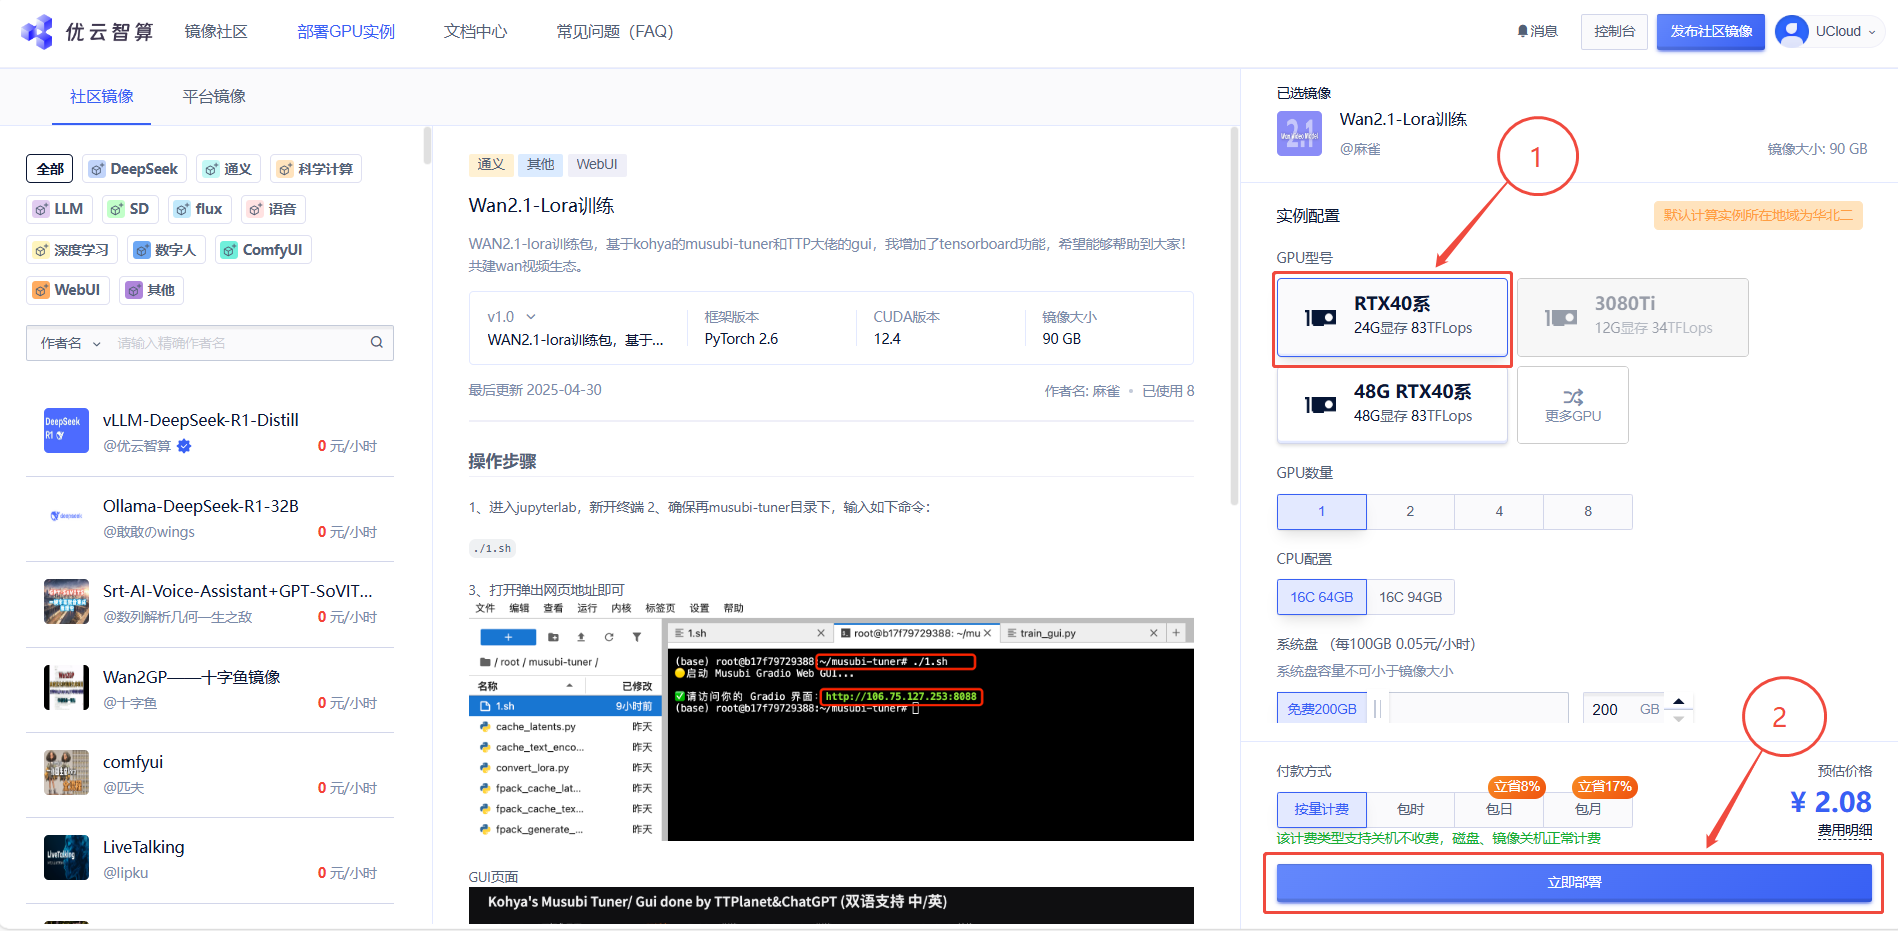Viewport: 1898px width, 931px height.
Task: Filter by 科学计算 tag
Action: (x=316, y=169)
